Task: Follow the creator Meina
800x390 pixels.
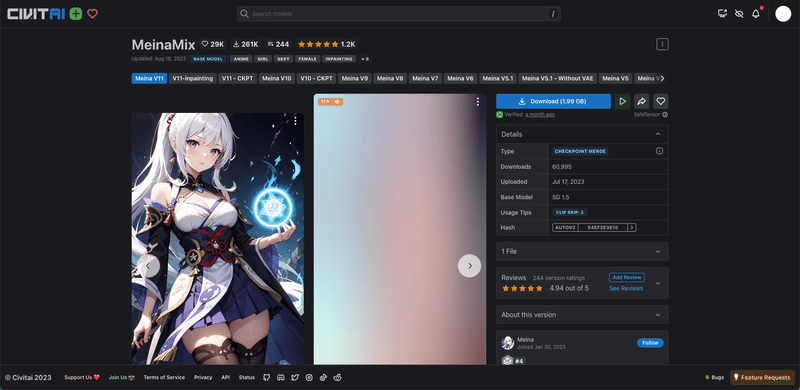Action: (x=650, y=343)
